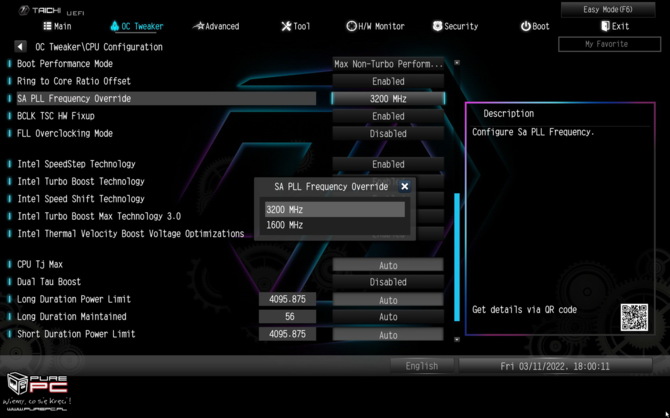Select Intel Turbo Boost Technology label
This screenshot has width=670, height=418.
81,182
